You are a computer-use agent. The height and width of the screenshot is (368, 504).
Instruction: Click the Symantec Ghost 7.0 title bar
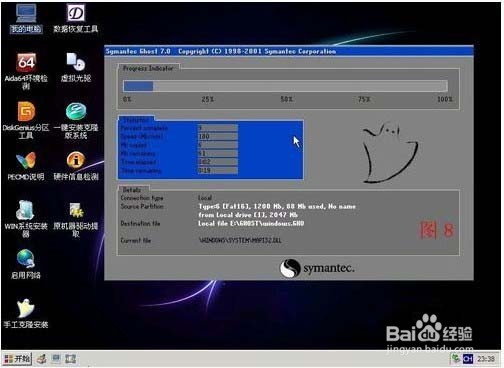289,51
